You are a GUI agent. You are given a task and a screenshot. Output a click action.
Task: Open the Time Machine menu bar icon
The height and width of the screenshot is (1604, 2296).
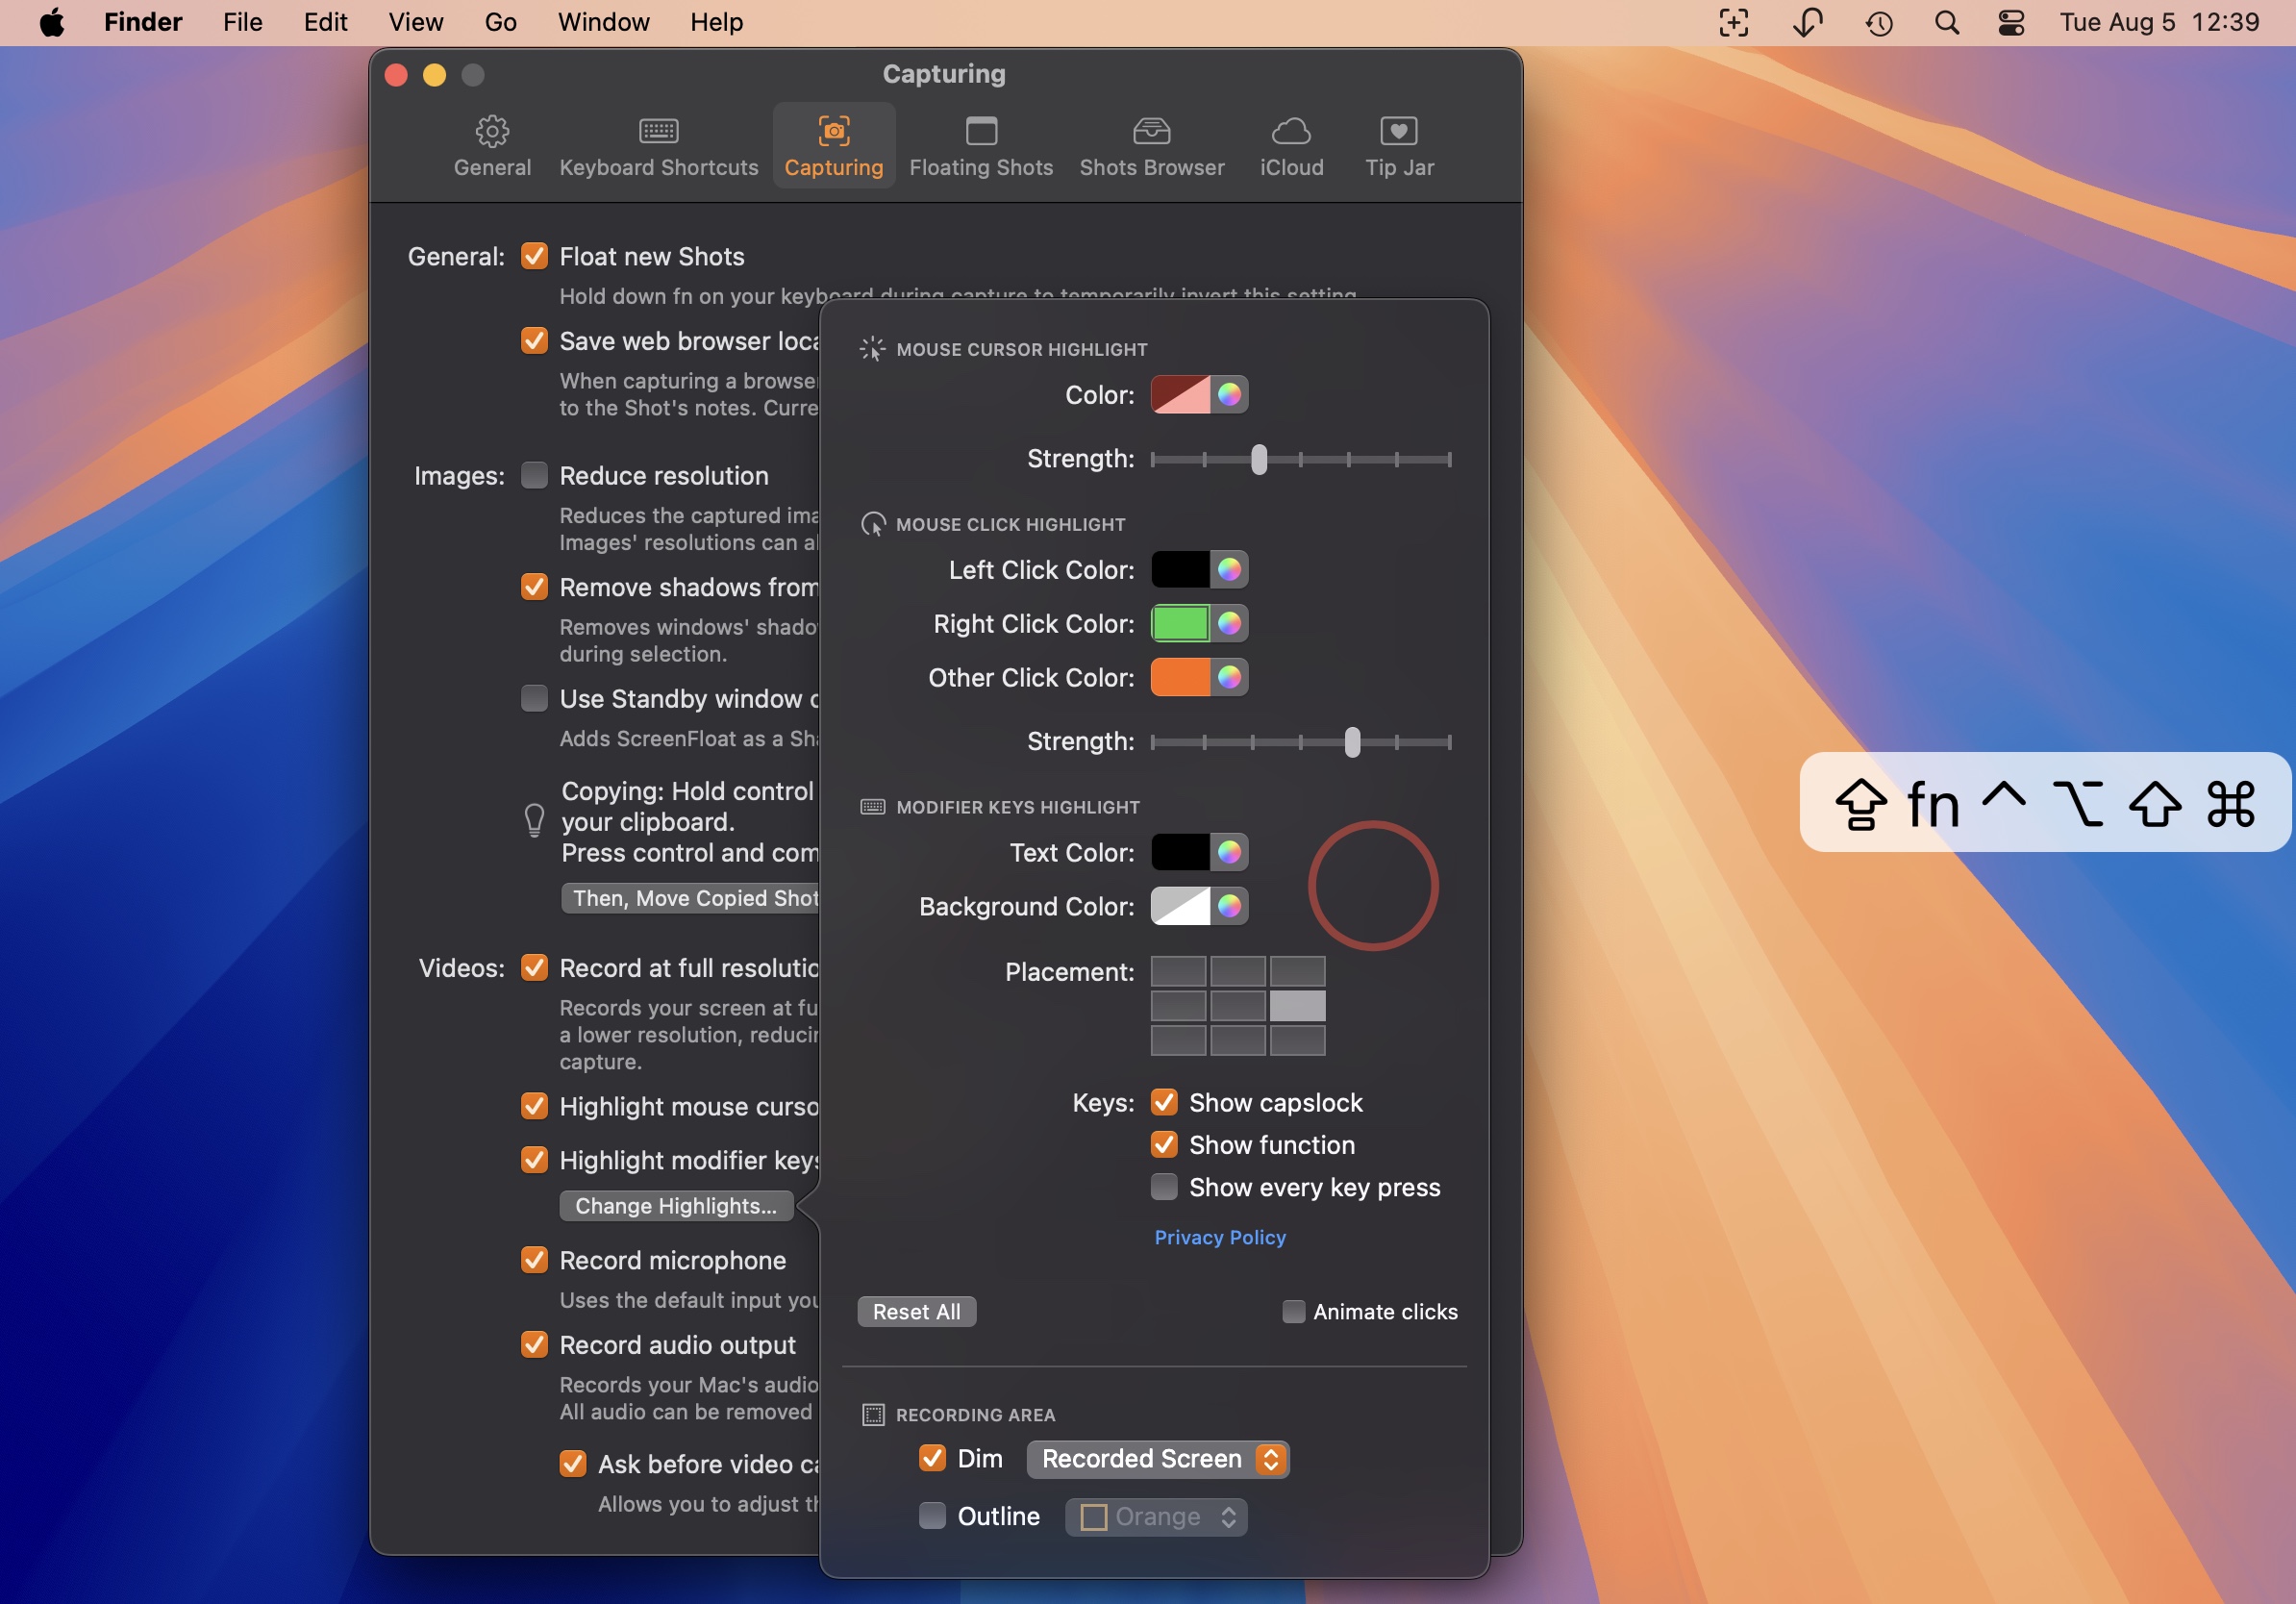pos(1879,22)
